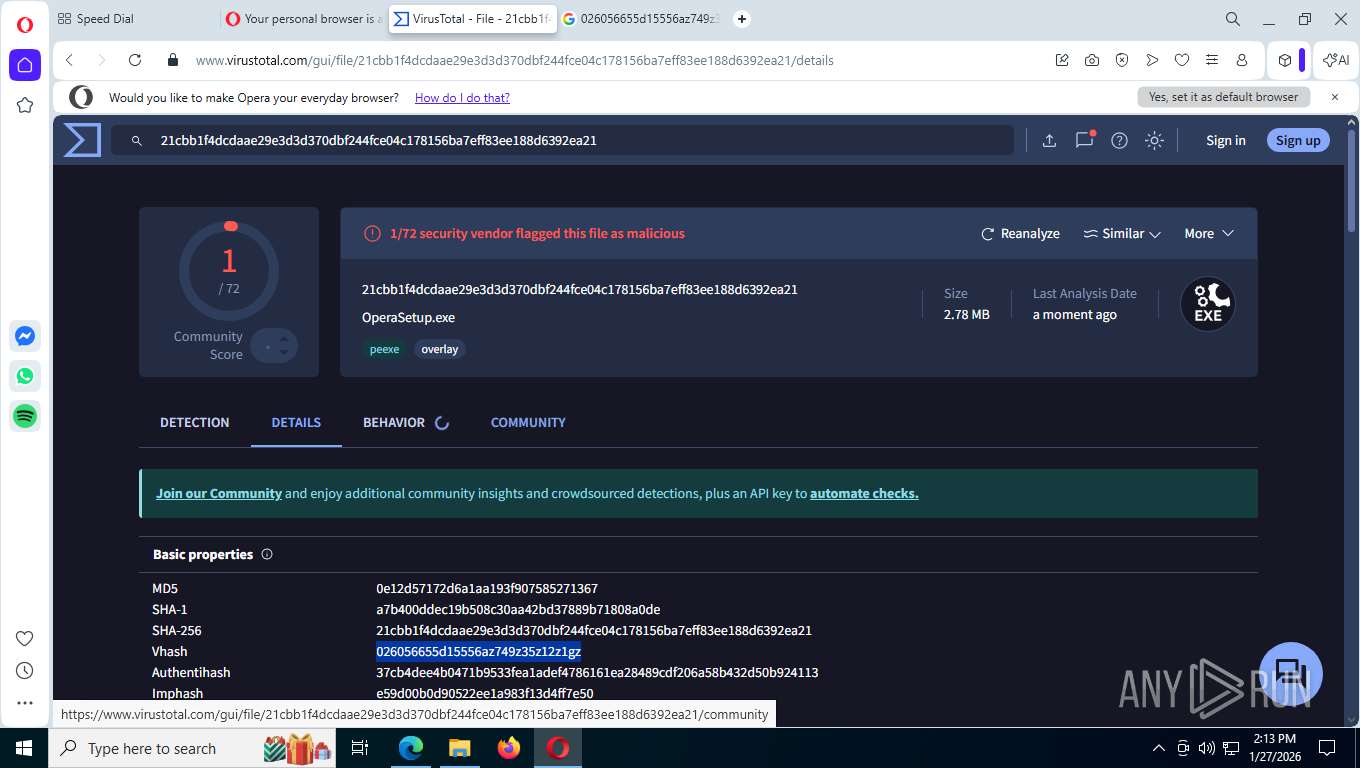Click the Basic properties info icon
Image resolution: width=1360 pixels, height=768 pixels.
coord(267,554)
